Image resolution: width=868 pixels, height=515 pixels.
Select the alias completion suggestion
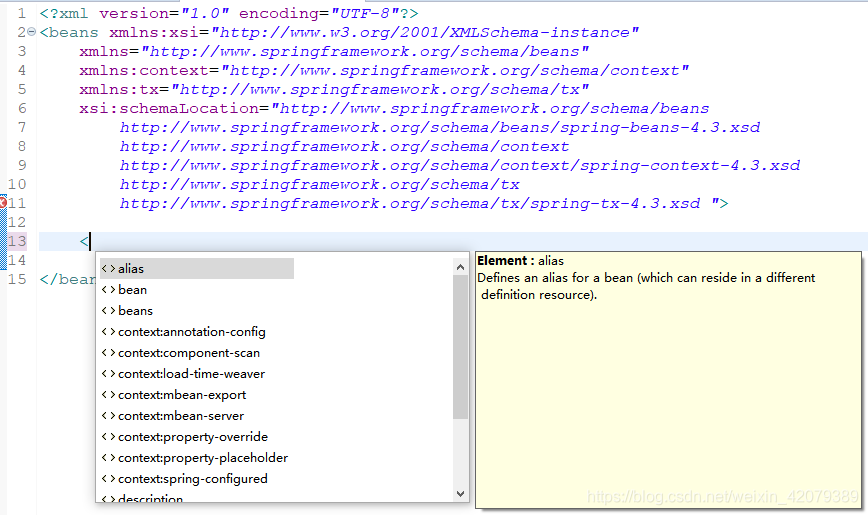pyautogui.click(x=197, y=269)
